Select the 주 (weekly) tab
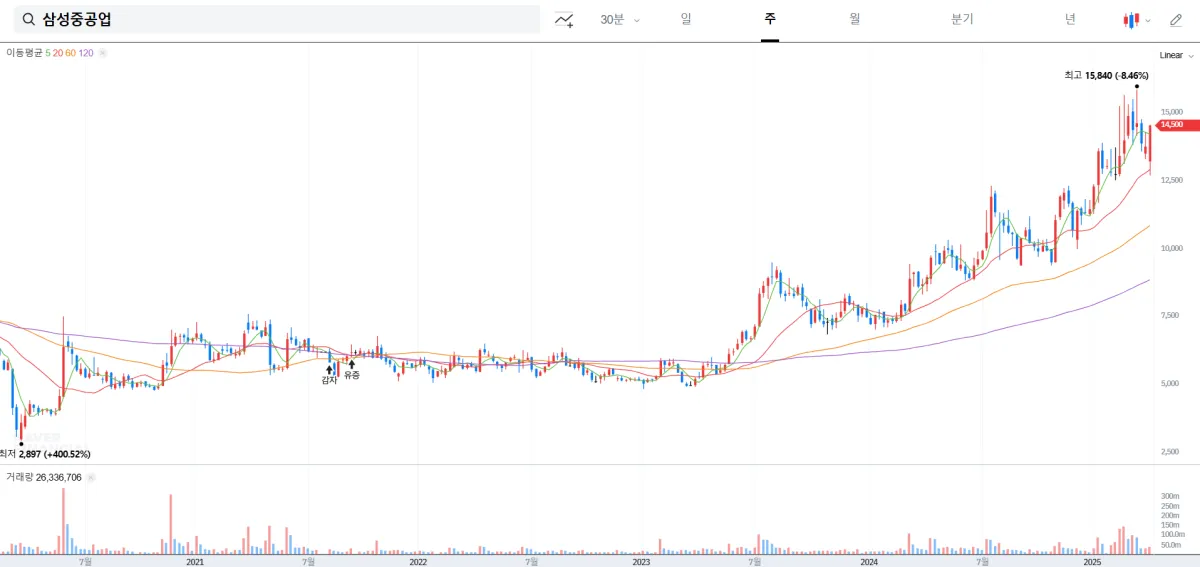The height and width of the screenshot is (567, 1200). [x=770, y=19]
